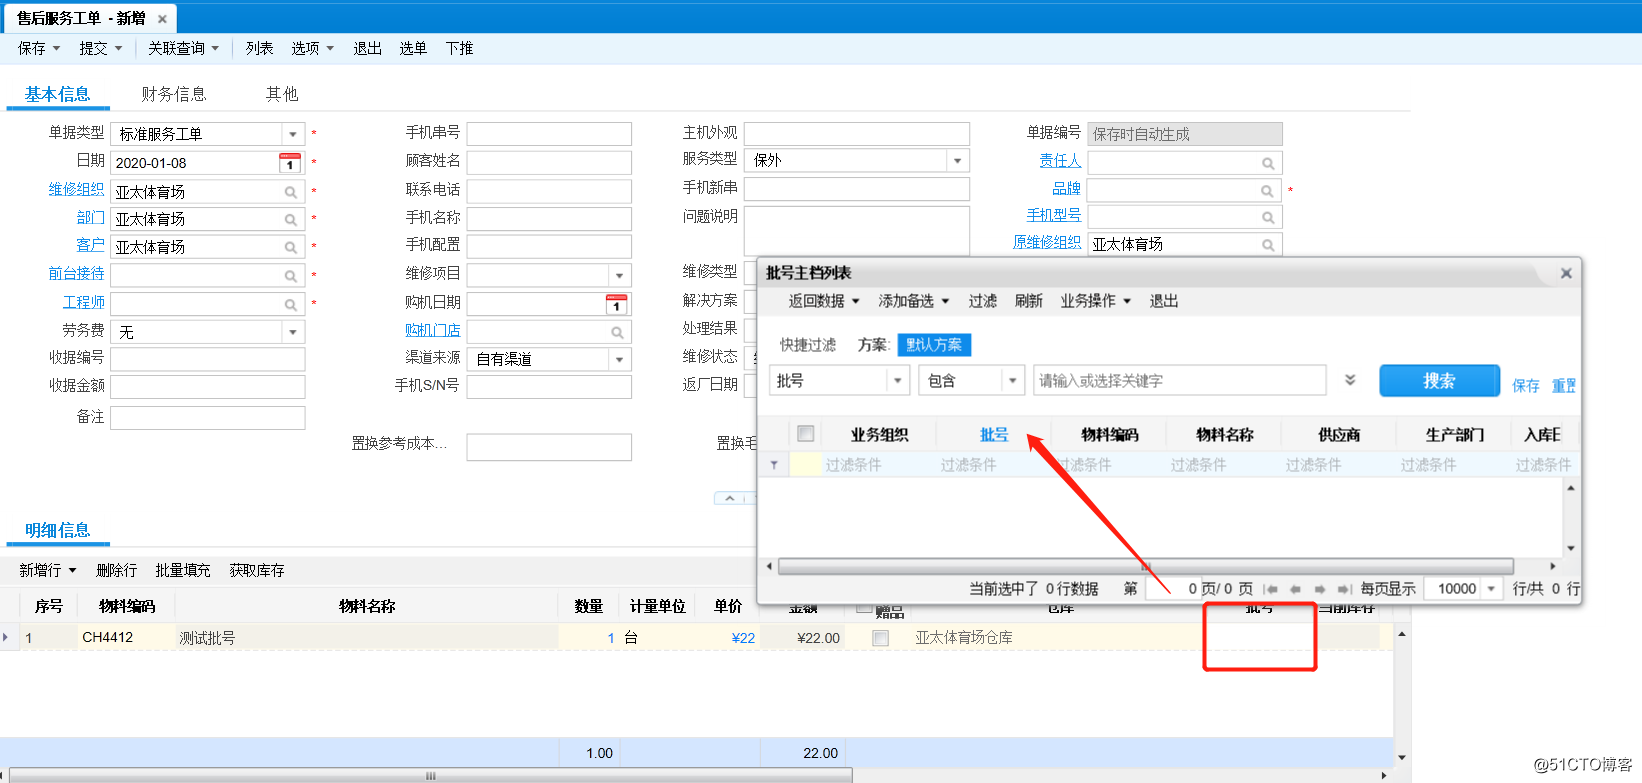The height and width of the screenshot is (783, 1642).
Task: Click 添加备选 menu in dialog
Action: click(x=913, y=301)
